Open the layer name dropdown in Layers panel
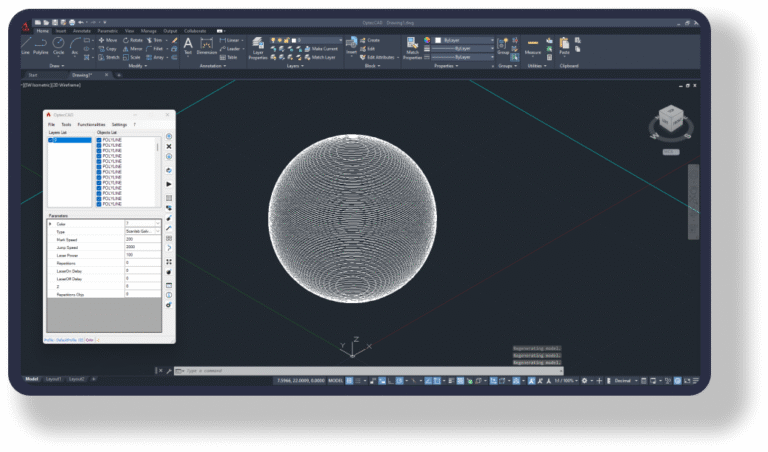Viewport: 768px width, 452px height. [340, 40]
